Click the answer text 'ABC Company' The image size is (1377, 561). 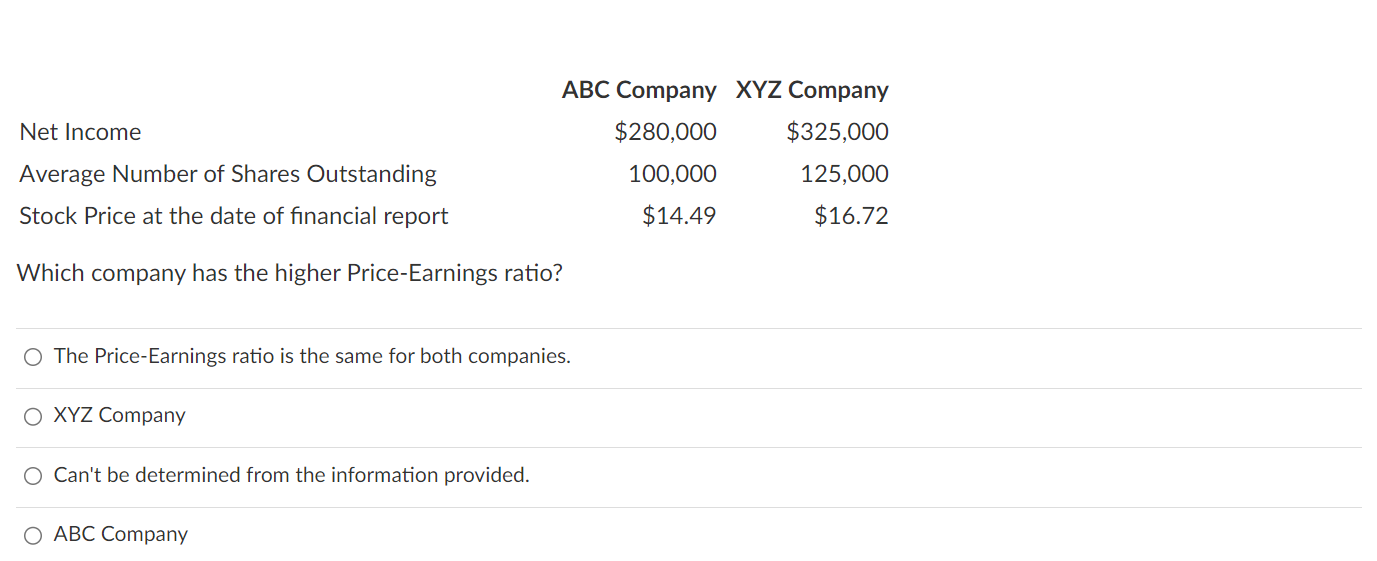(x=121, y=534)
